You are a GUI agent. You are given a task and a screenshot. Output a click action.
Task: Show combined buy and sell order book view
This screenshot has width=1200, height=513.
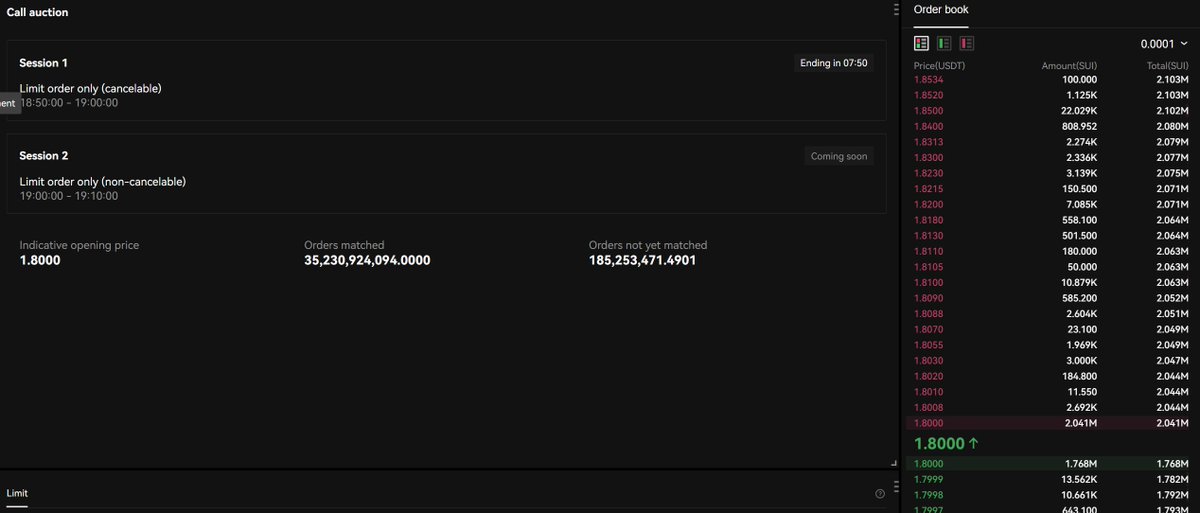(922, 43)
